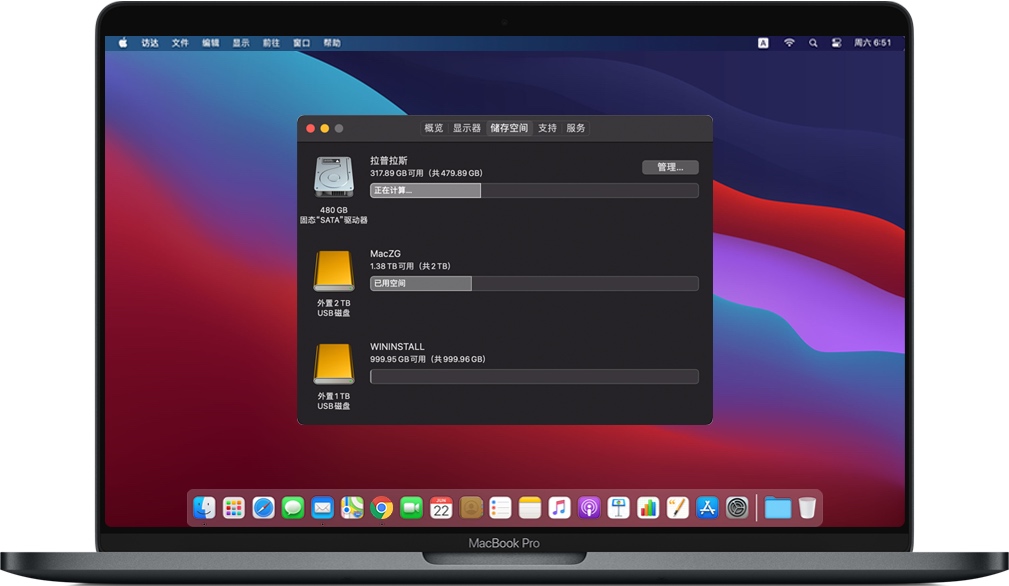
Task: Switch to the 概览 tab
Action: pyautogui.click(x=433, y=128)
